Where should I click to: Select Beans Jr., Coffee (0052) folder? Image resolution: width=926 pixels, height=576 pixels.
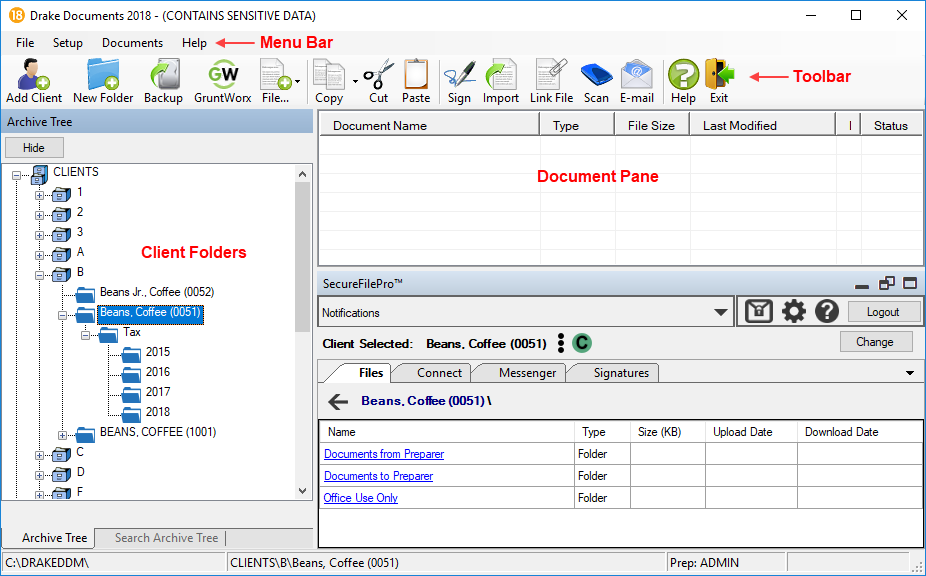(156, 292)
